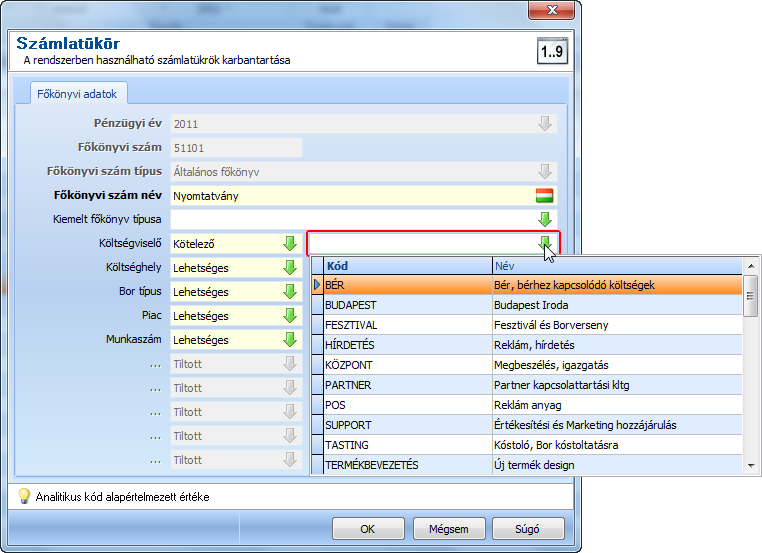Select the TASTING code entry

527,445
